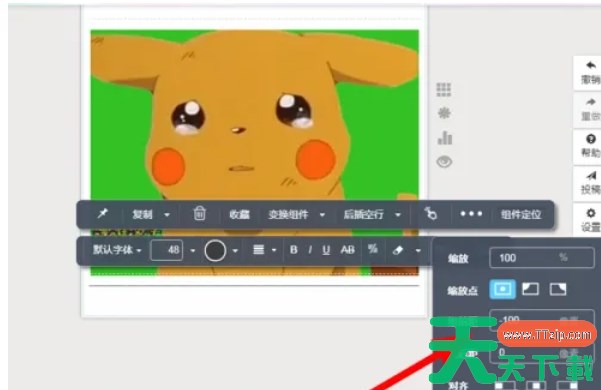Click the 缩放 scale field showing 100
This screenshot has width=601, height=390.
tap(542, 257)
